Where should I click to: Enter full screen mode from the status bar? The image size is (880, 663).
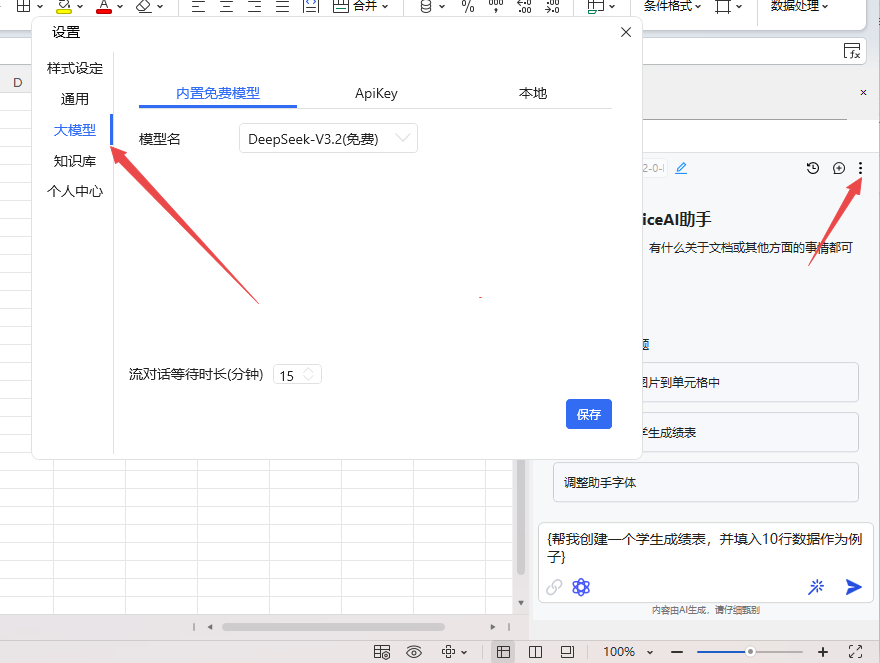(x=855, y=651)
